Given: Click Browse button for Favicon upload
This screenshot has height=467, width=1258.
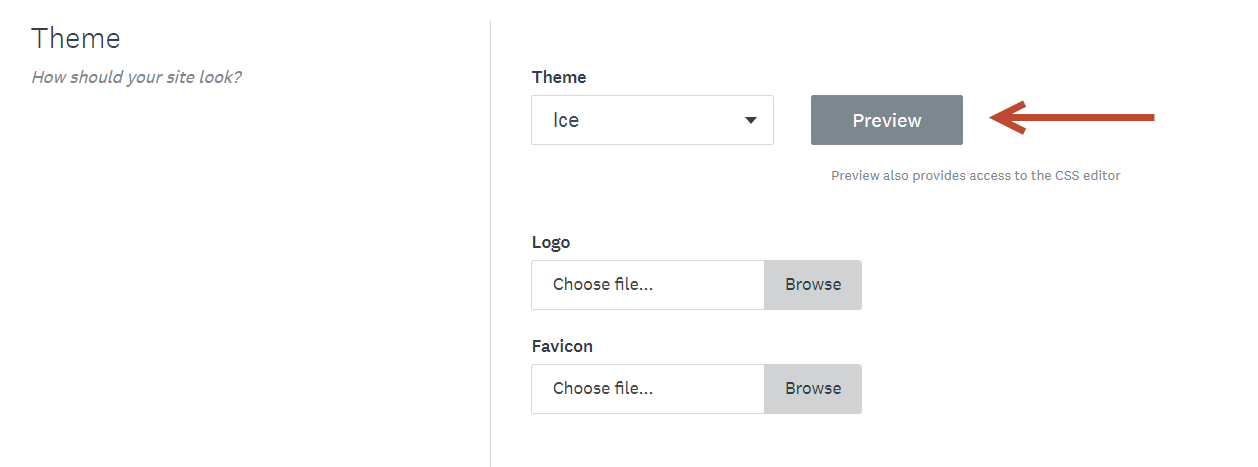Looking at the screenshot, I should pos(812,389).
